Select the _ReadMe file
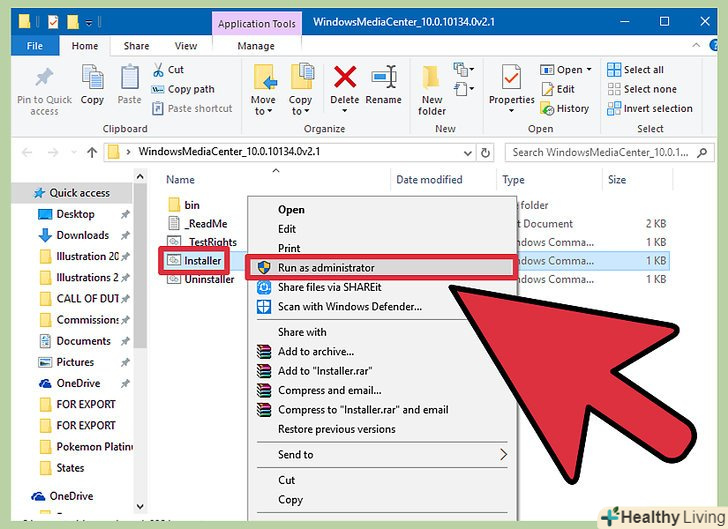The image size is (728, 529). [x=198, y=223]
